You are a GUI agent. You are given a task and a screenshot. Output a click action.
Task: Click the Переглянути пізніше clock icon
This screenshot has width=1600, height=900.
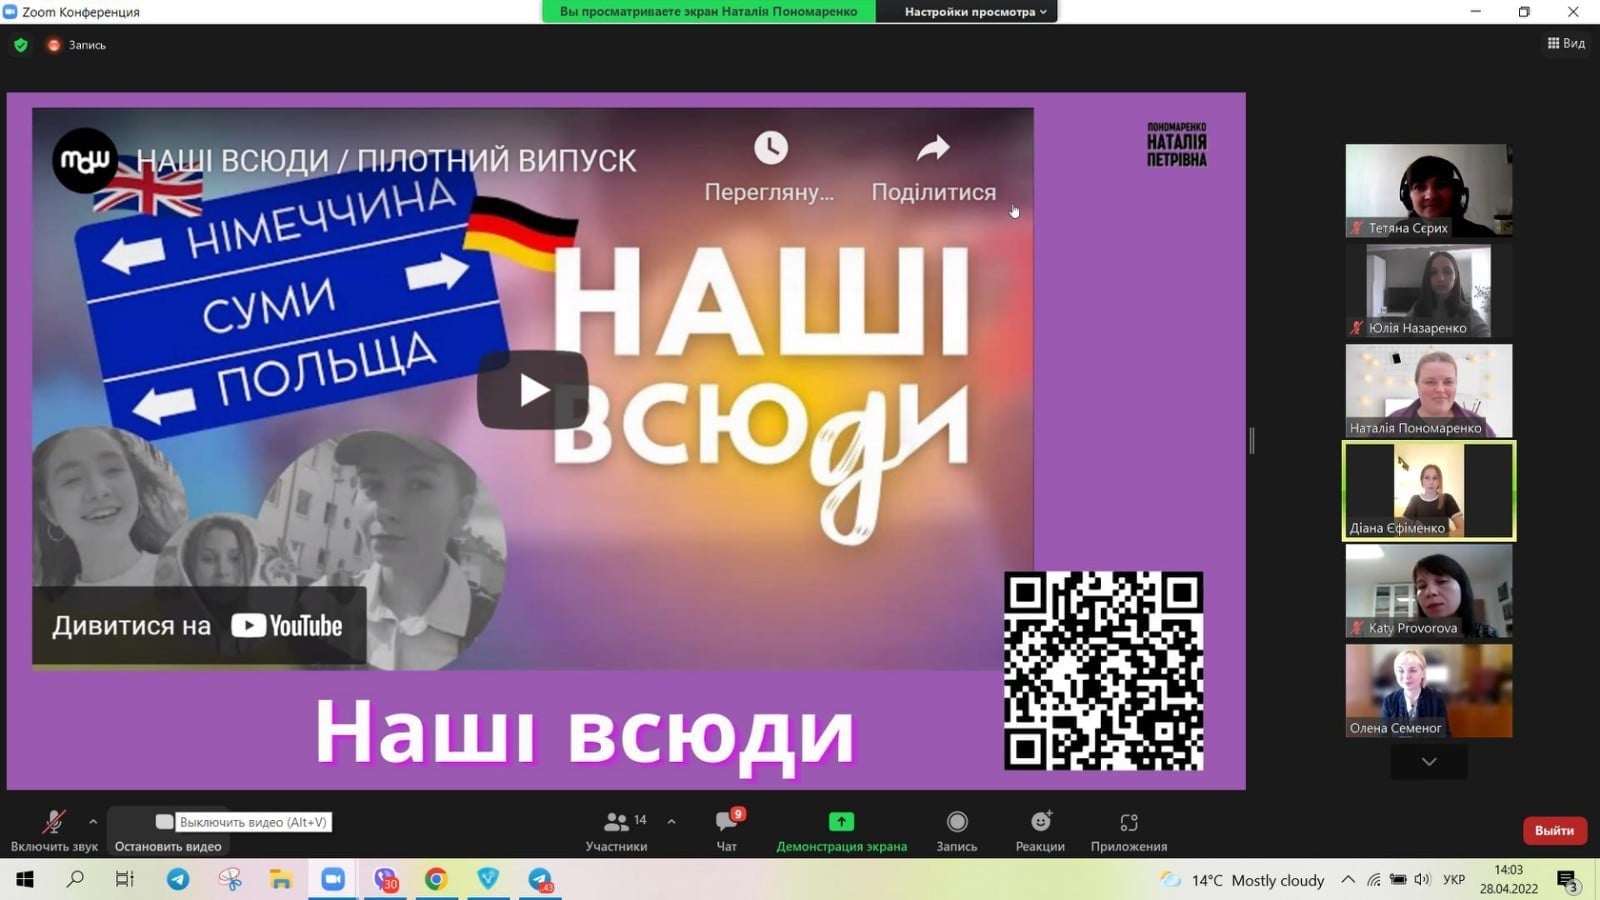[x=770, y=148]
